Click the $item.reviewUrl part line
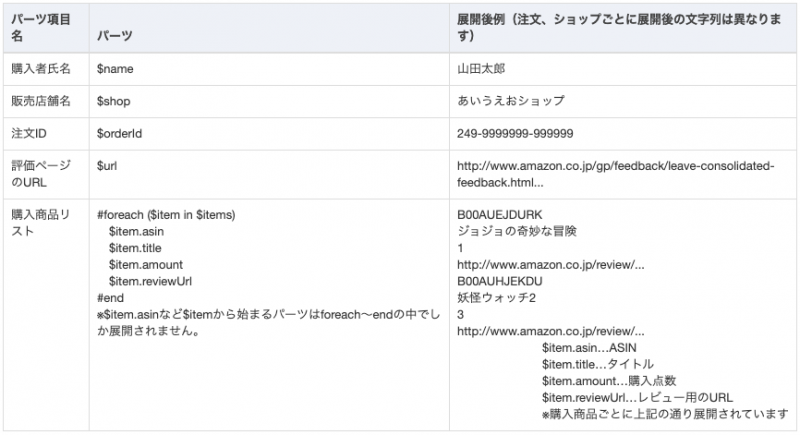 (x=150, y=282)
